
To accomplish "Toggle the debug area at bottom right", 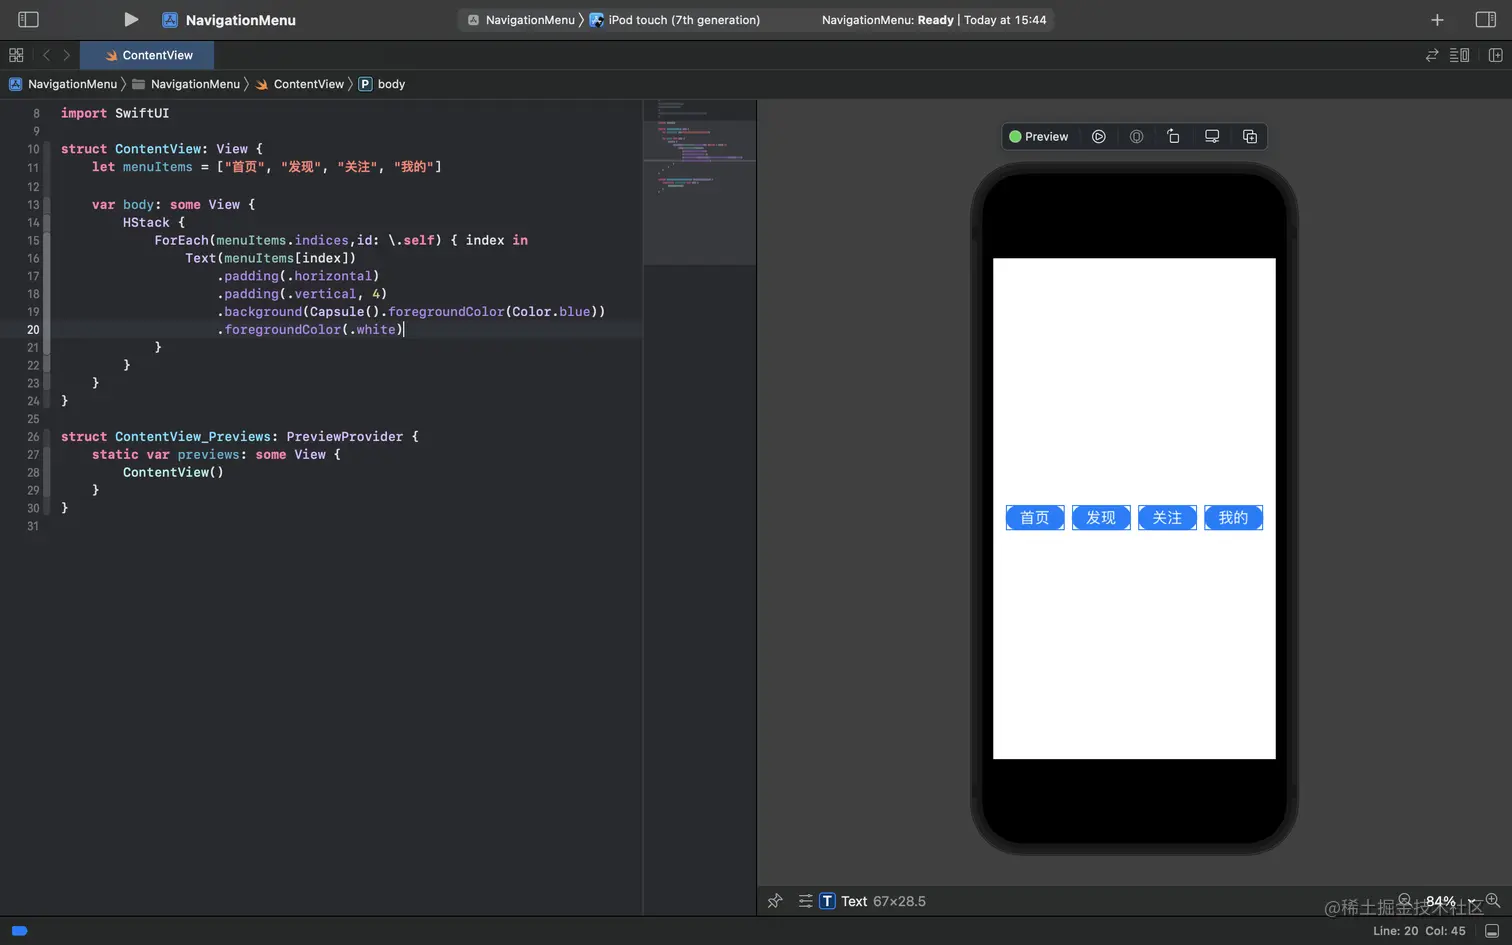I will click(1492, 931).
